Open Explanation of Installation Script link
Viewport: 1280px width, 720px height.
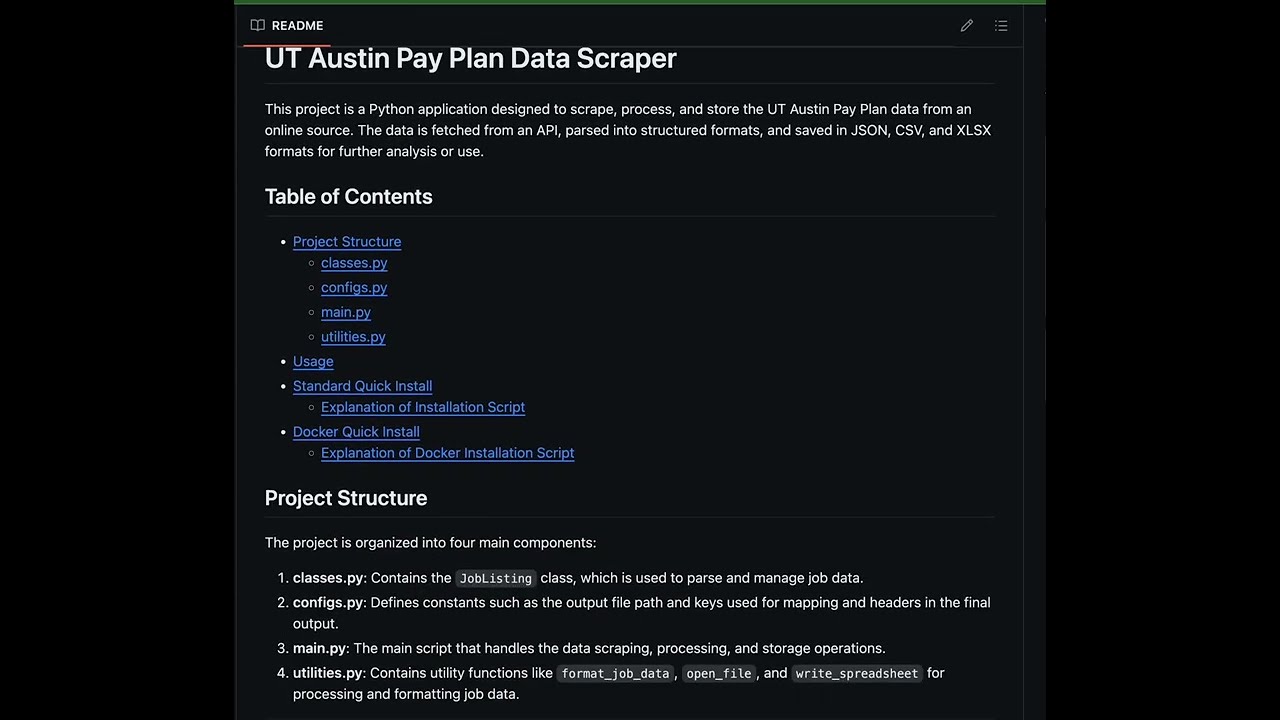[423, 407]
